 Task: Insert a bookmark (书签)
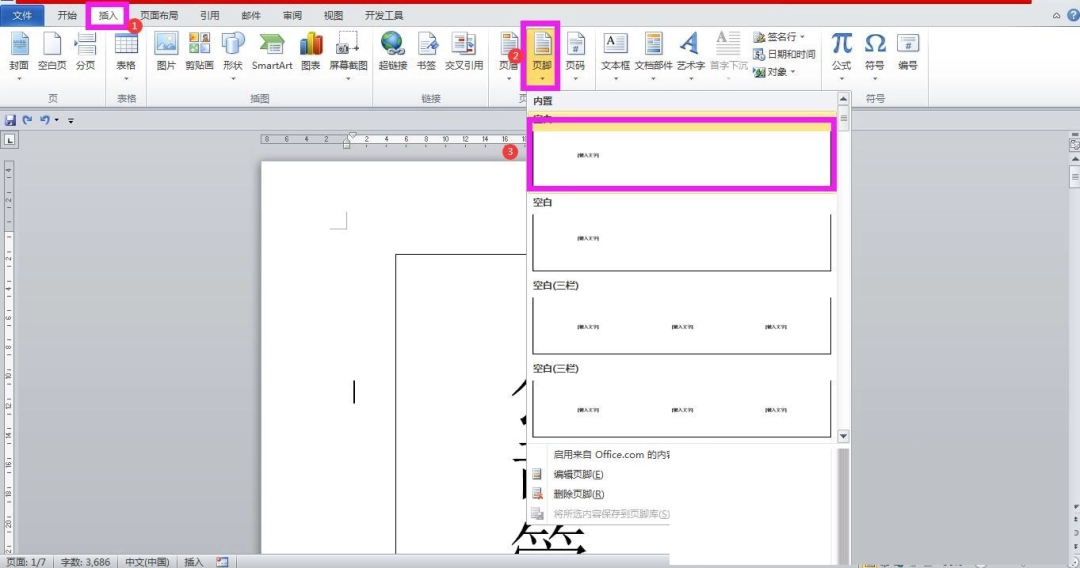pyautogui.click(x=426, y=53)
